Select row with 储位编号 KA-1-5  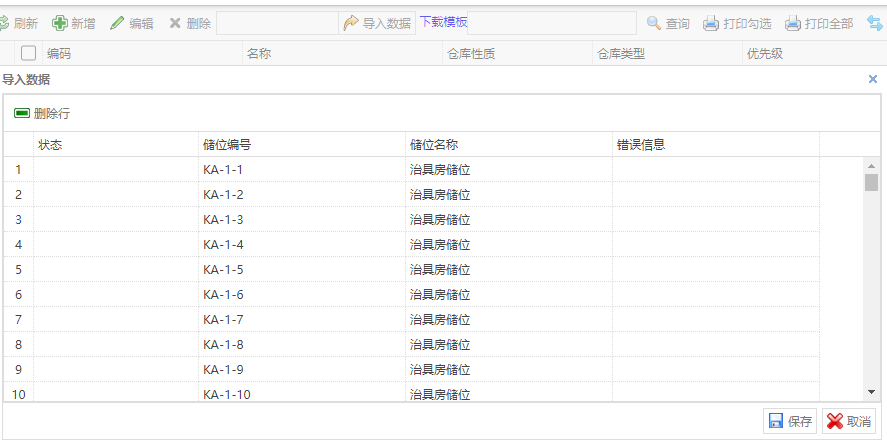coord(223,269)
